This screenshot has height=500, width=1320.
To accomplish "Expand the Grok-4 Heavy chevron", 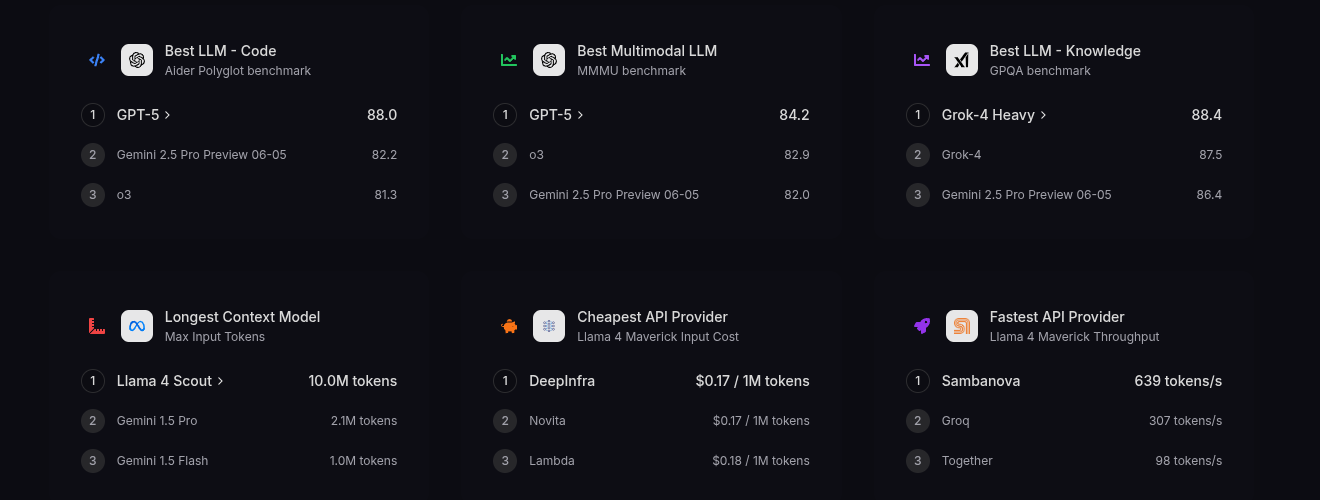I will click(1043, 115).
